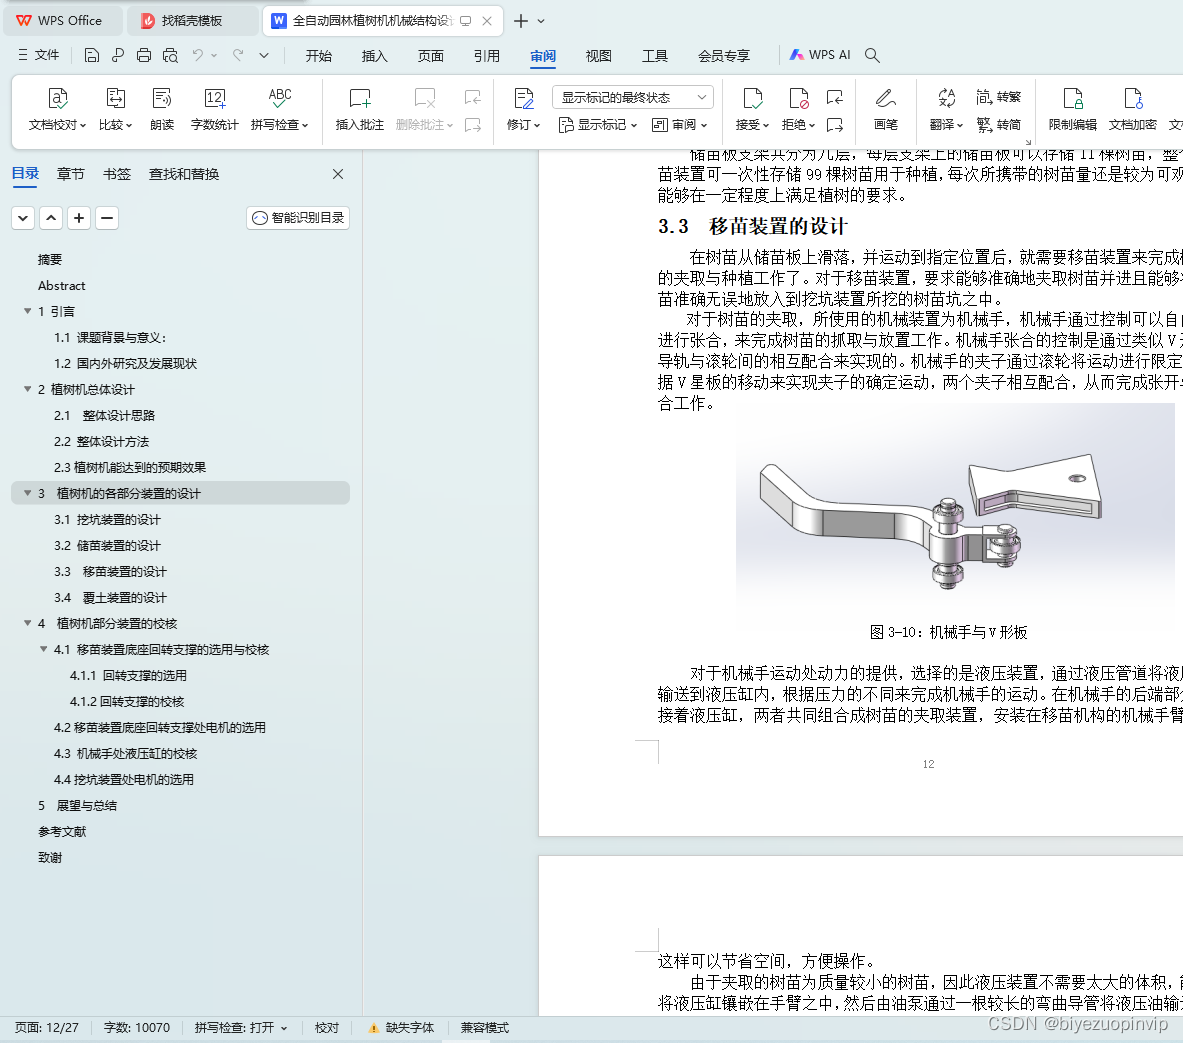Screen dimensions: 1183x1043
Task: Click the 智能识别目录 button
Action: click(298, 218)
